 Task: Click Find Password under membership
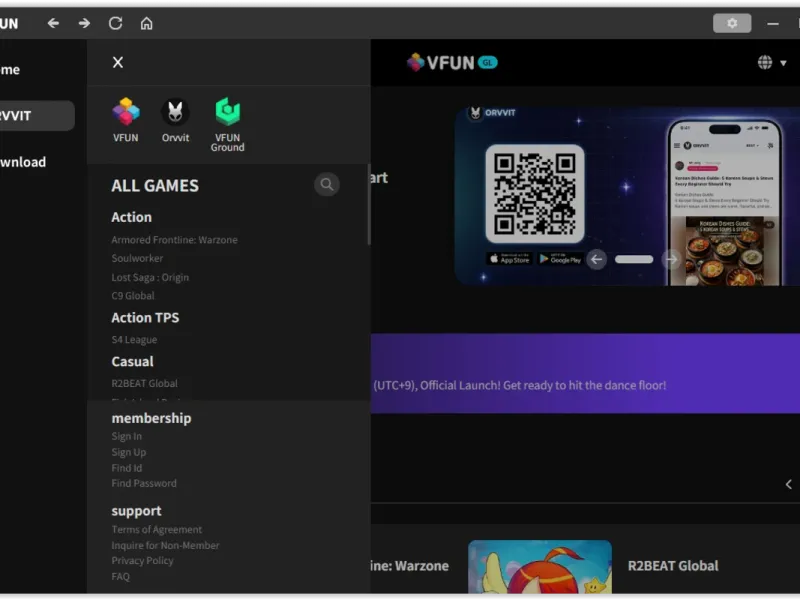(144, 483)
